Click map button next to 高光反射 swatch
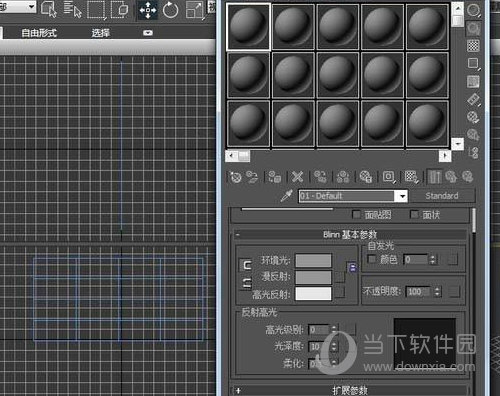500x396 pixels. [340, 292]
